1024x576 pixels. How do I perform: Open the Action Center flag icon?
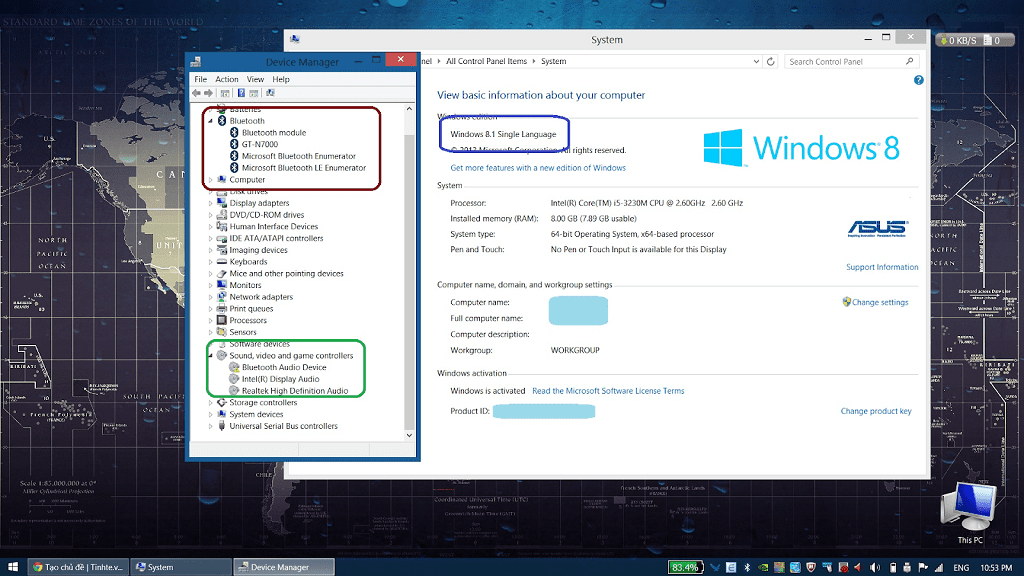[923, 568]
